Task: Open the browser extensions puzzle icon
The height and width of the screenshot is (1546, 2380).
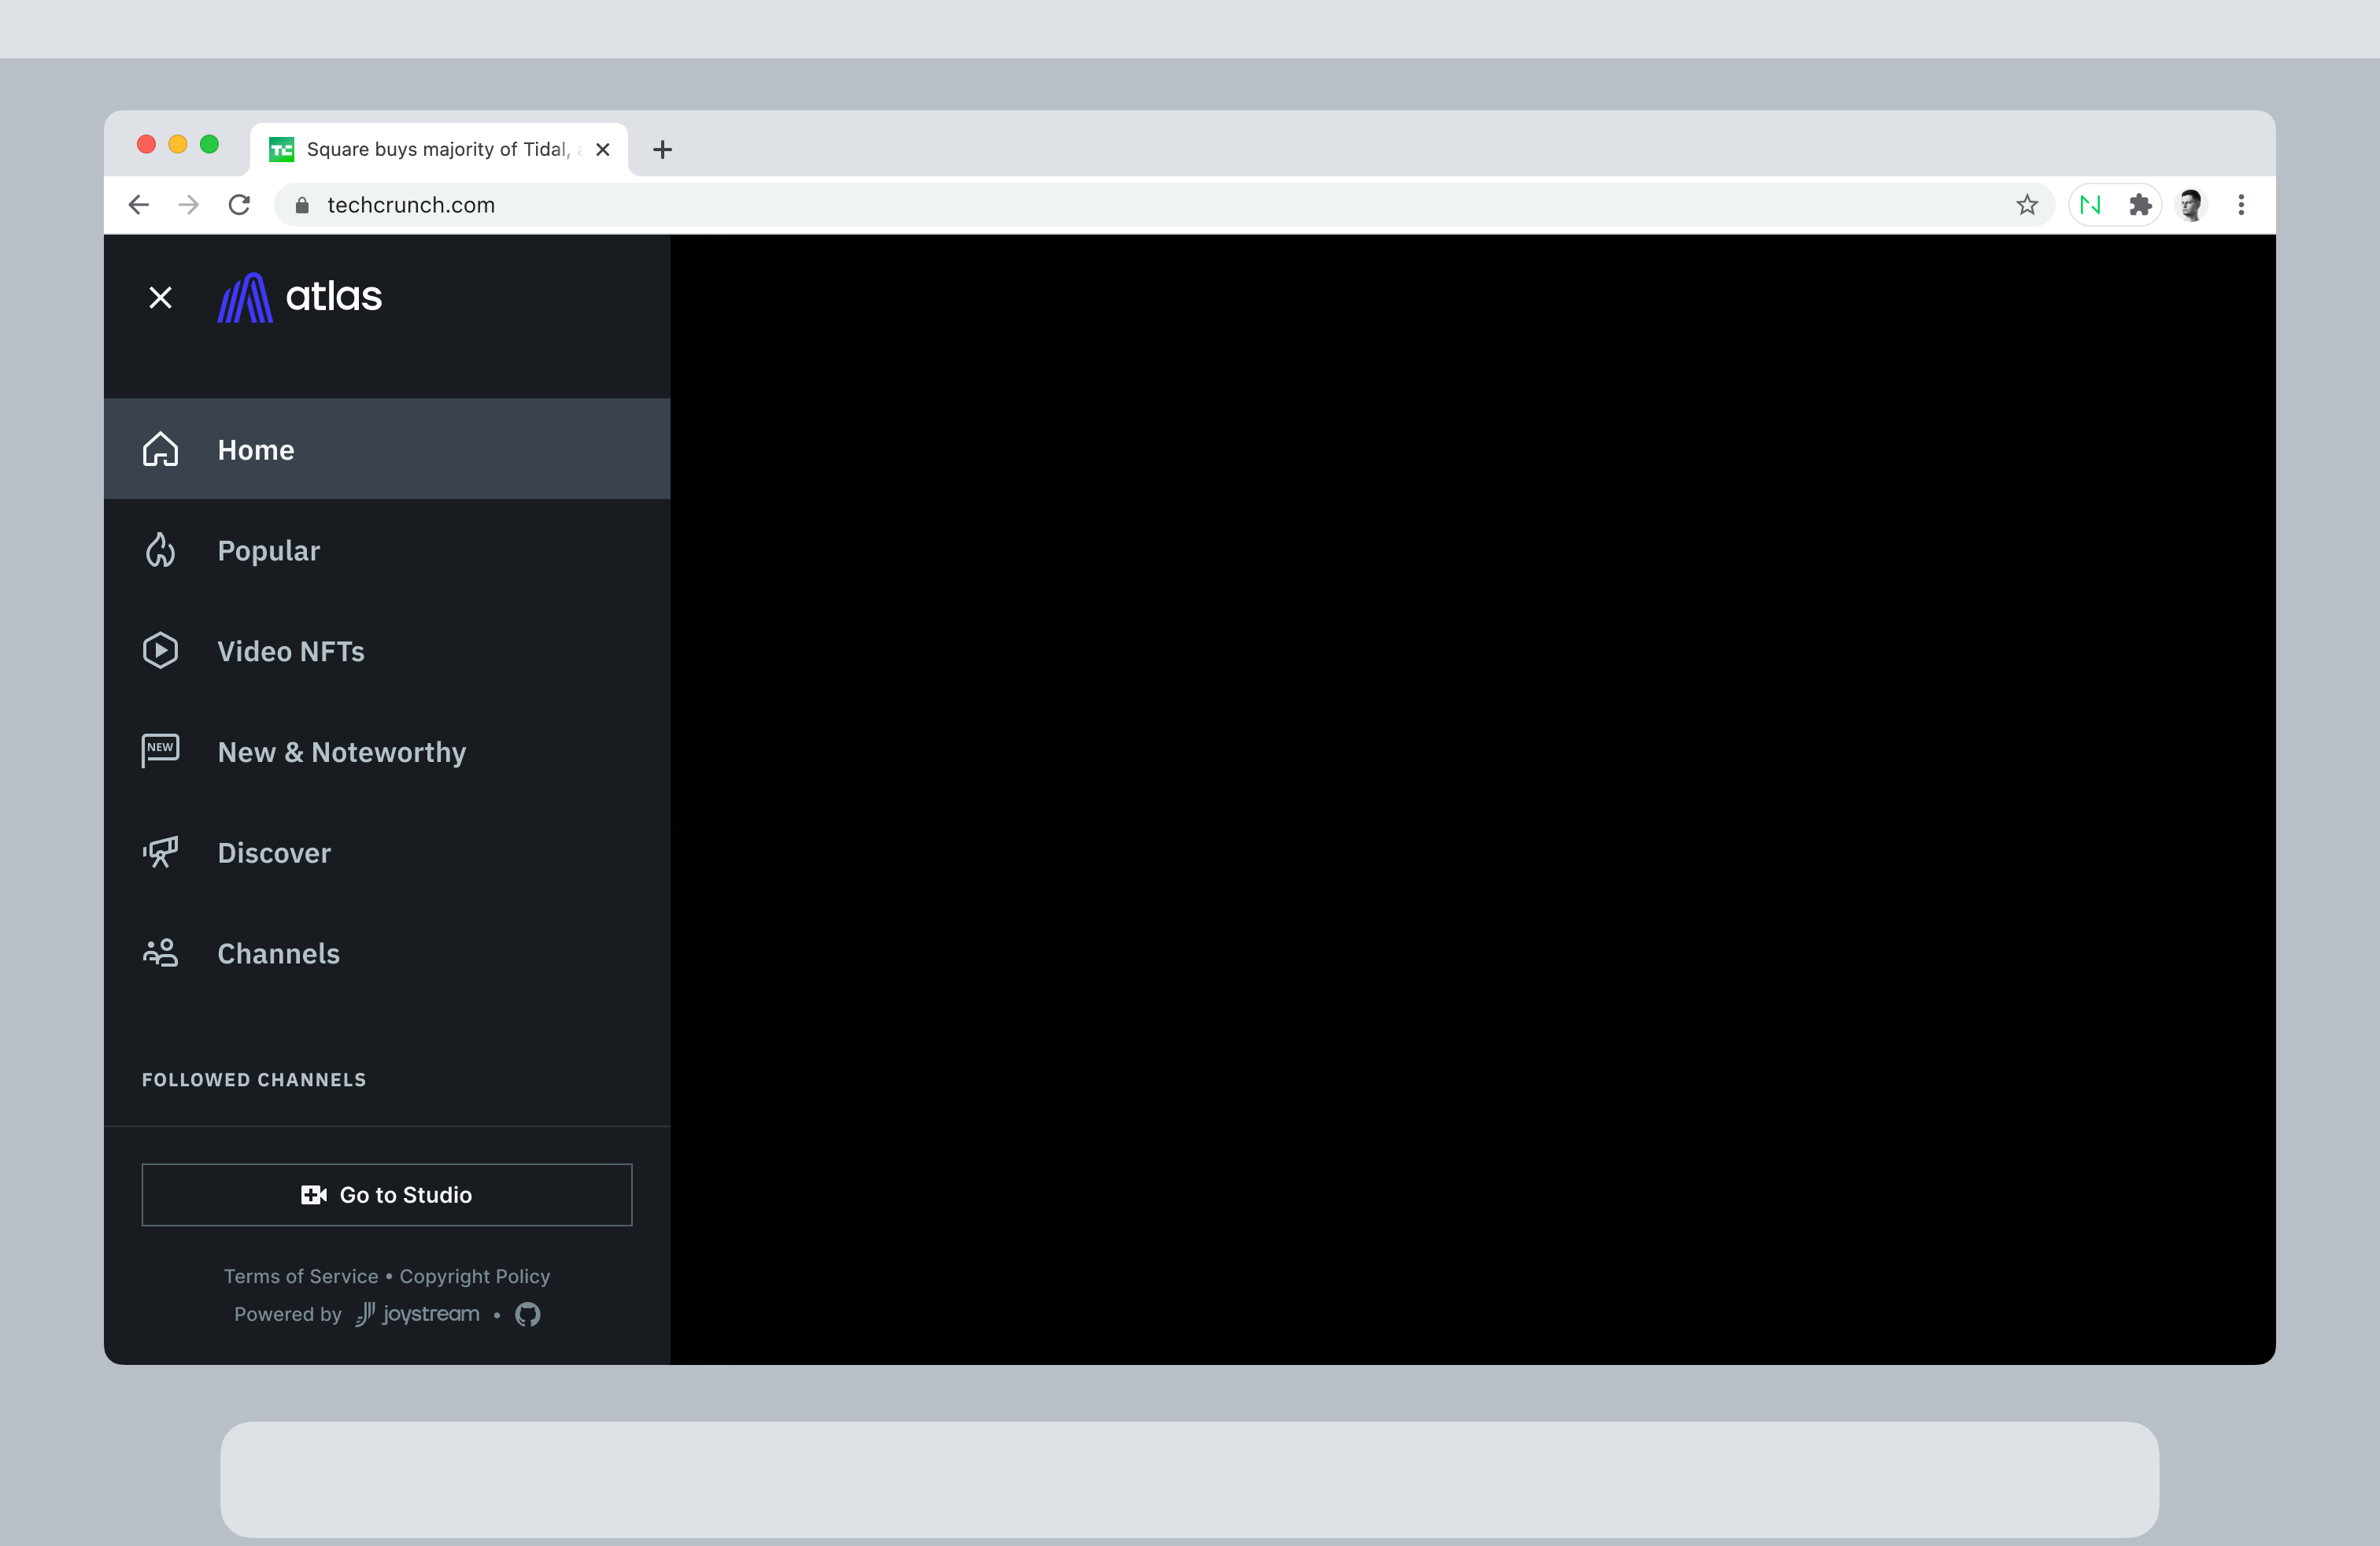Action: click(2141, 204)
